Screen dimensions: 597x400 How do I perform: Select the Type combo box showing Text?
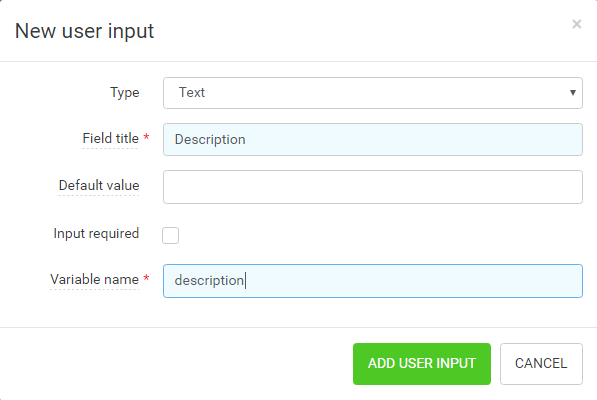pos(373,93)
